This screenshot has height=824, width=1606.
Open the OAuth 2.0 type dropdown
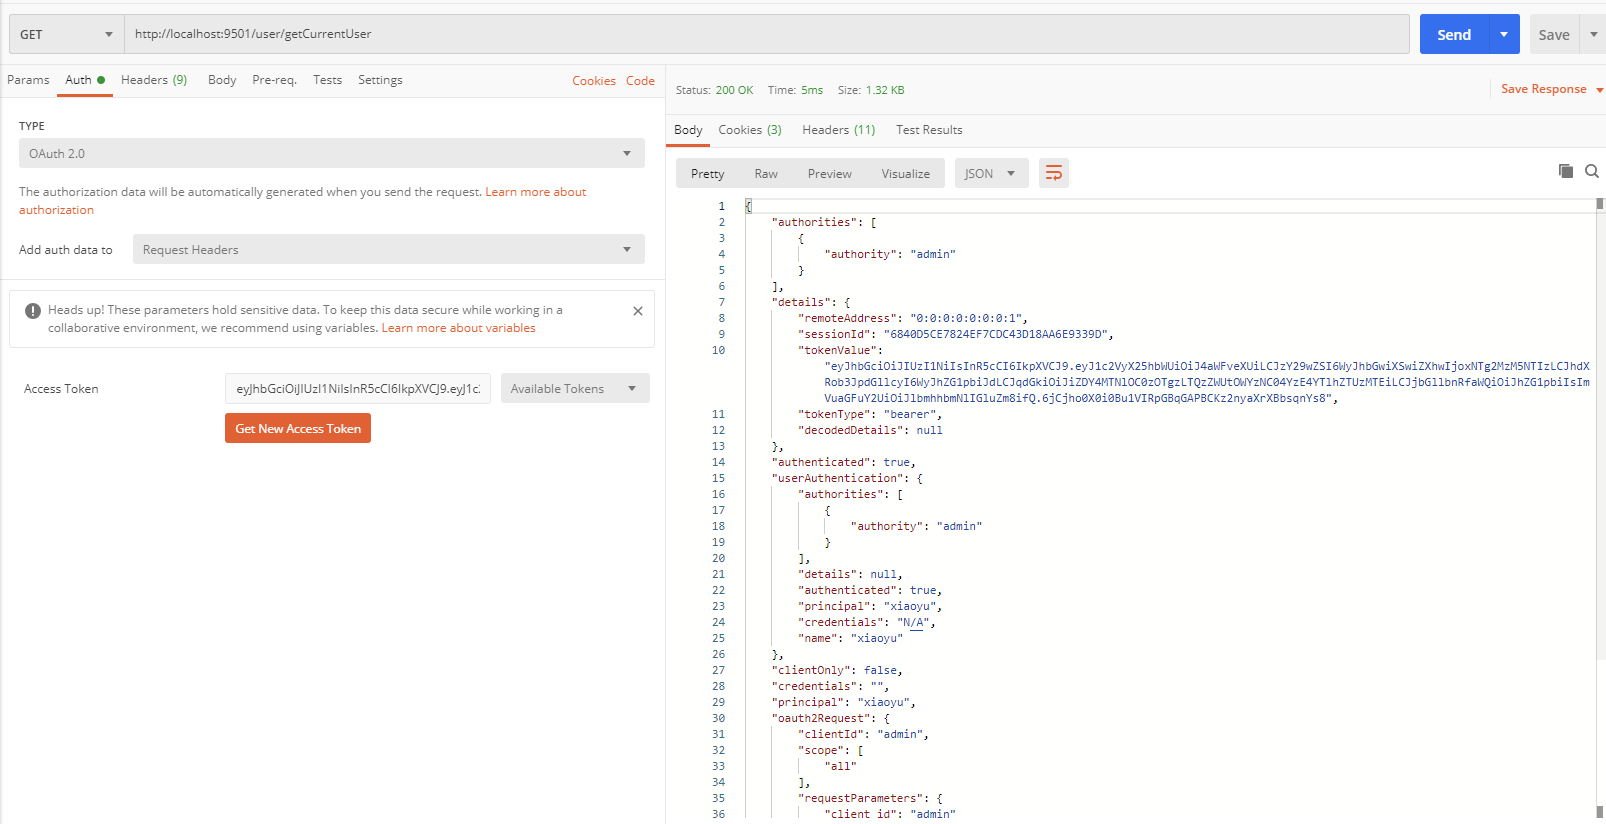pyautogui.click(x=331, y=153)
